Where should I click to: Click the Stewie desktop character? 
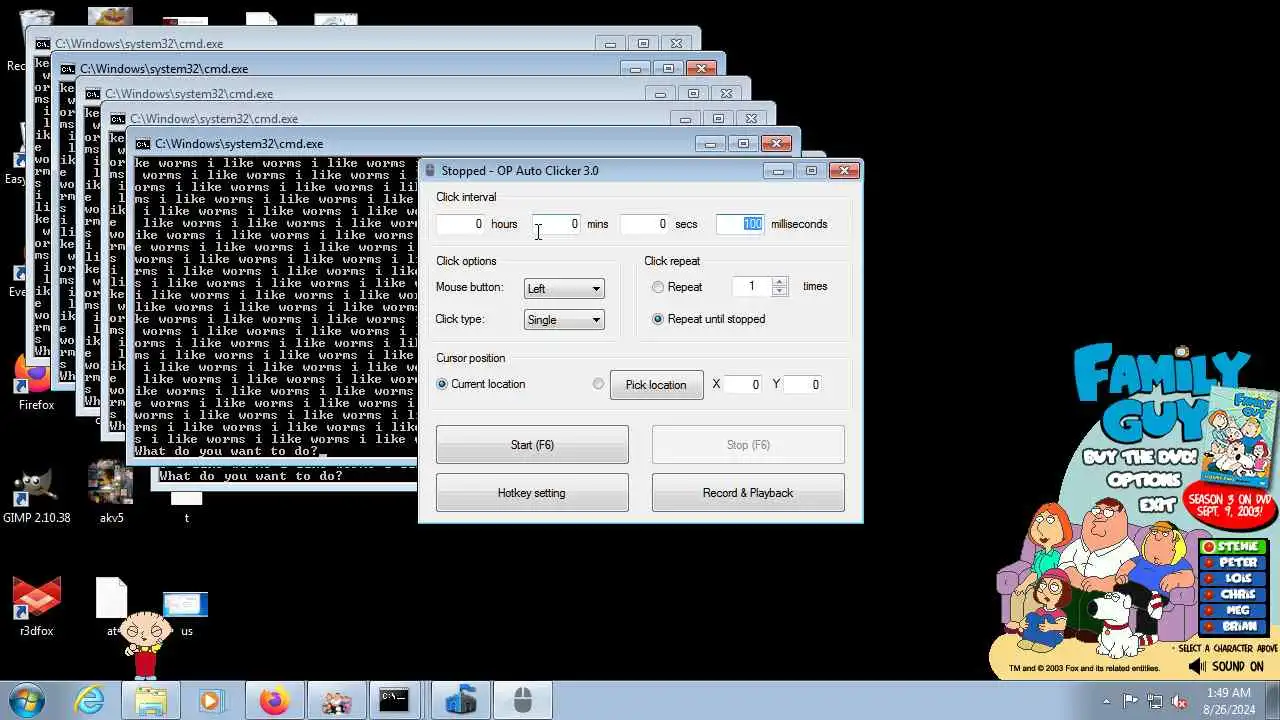[x=147, y=644]
